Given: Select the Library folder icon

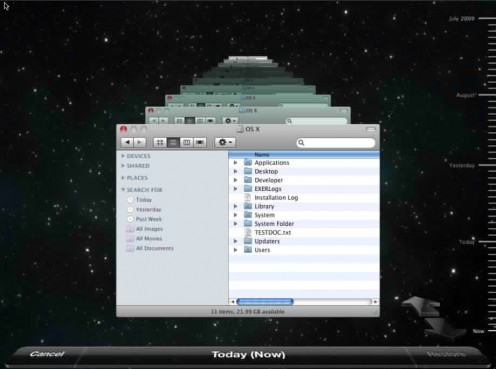Looking at the screenshot, I should click(x=248, y=206).
